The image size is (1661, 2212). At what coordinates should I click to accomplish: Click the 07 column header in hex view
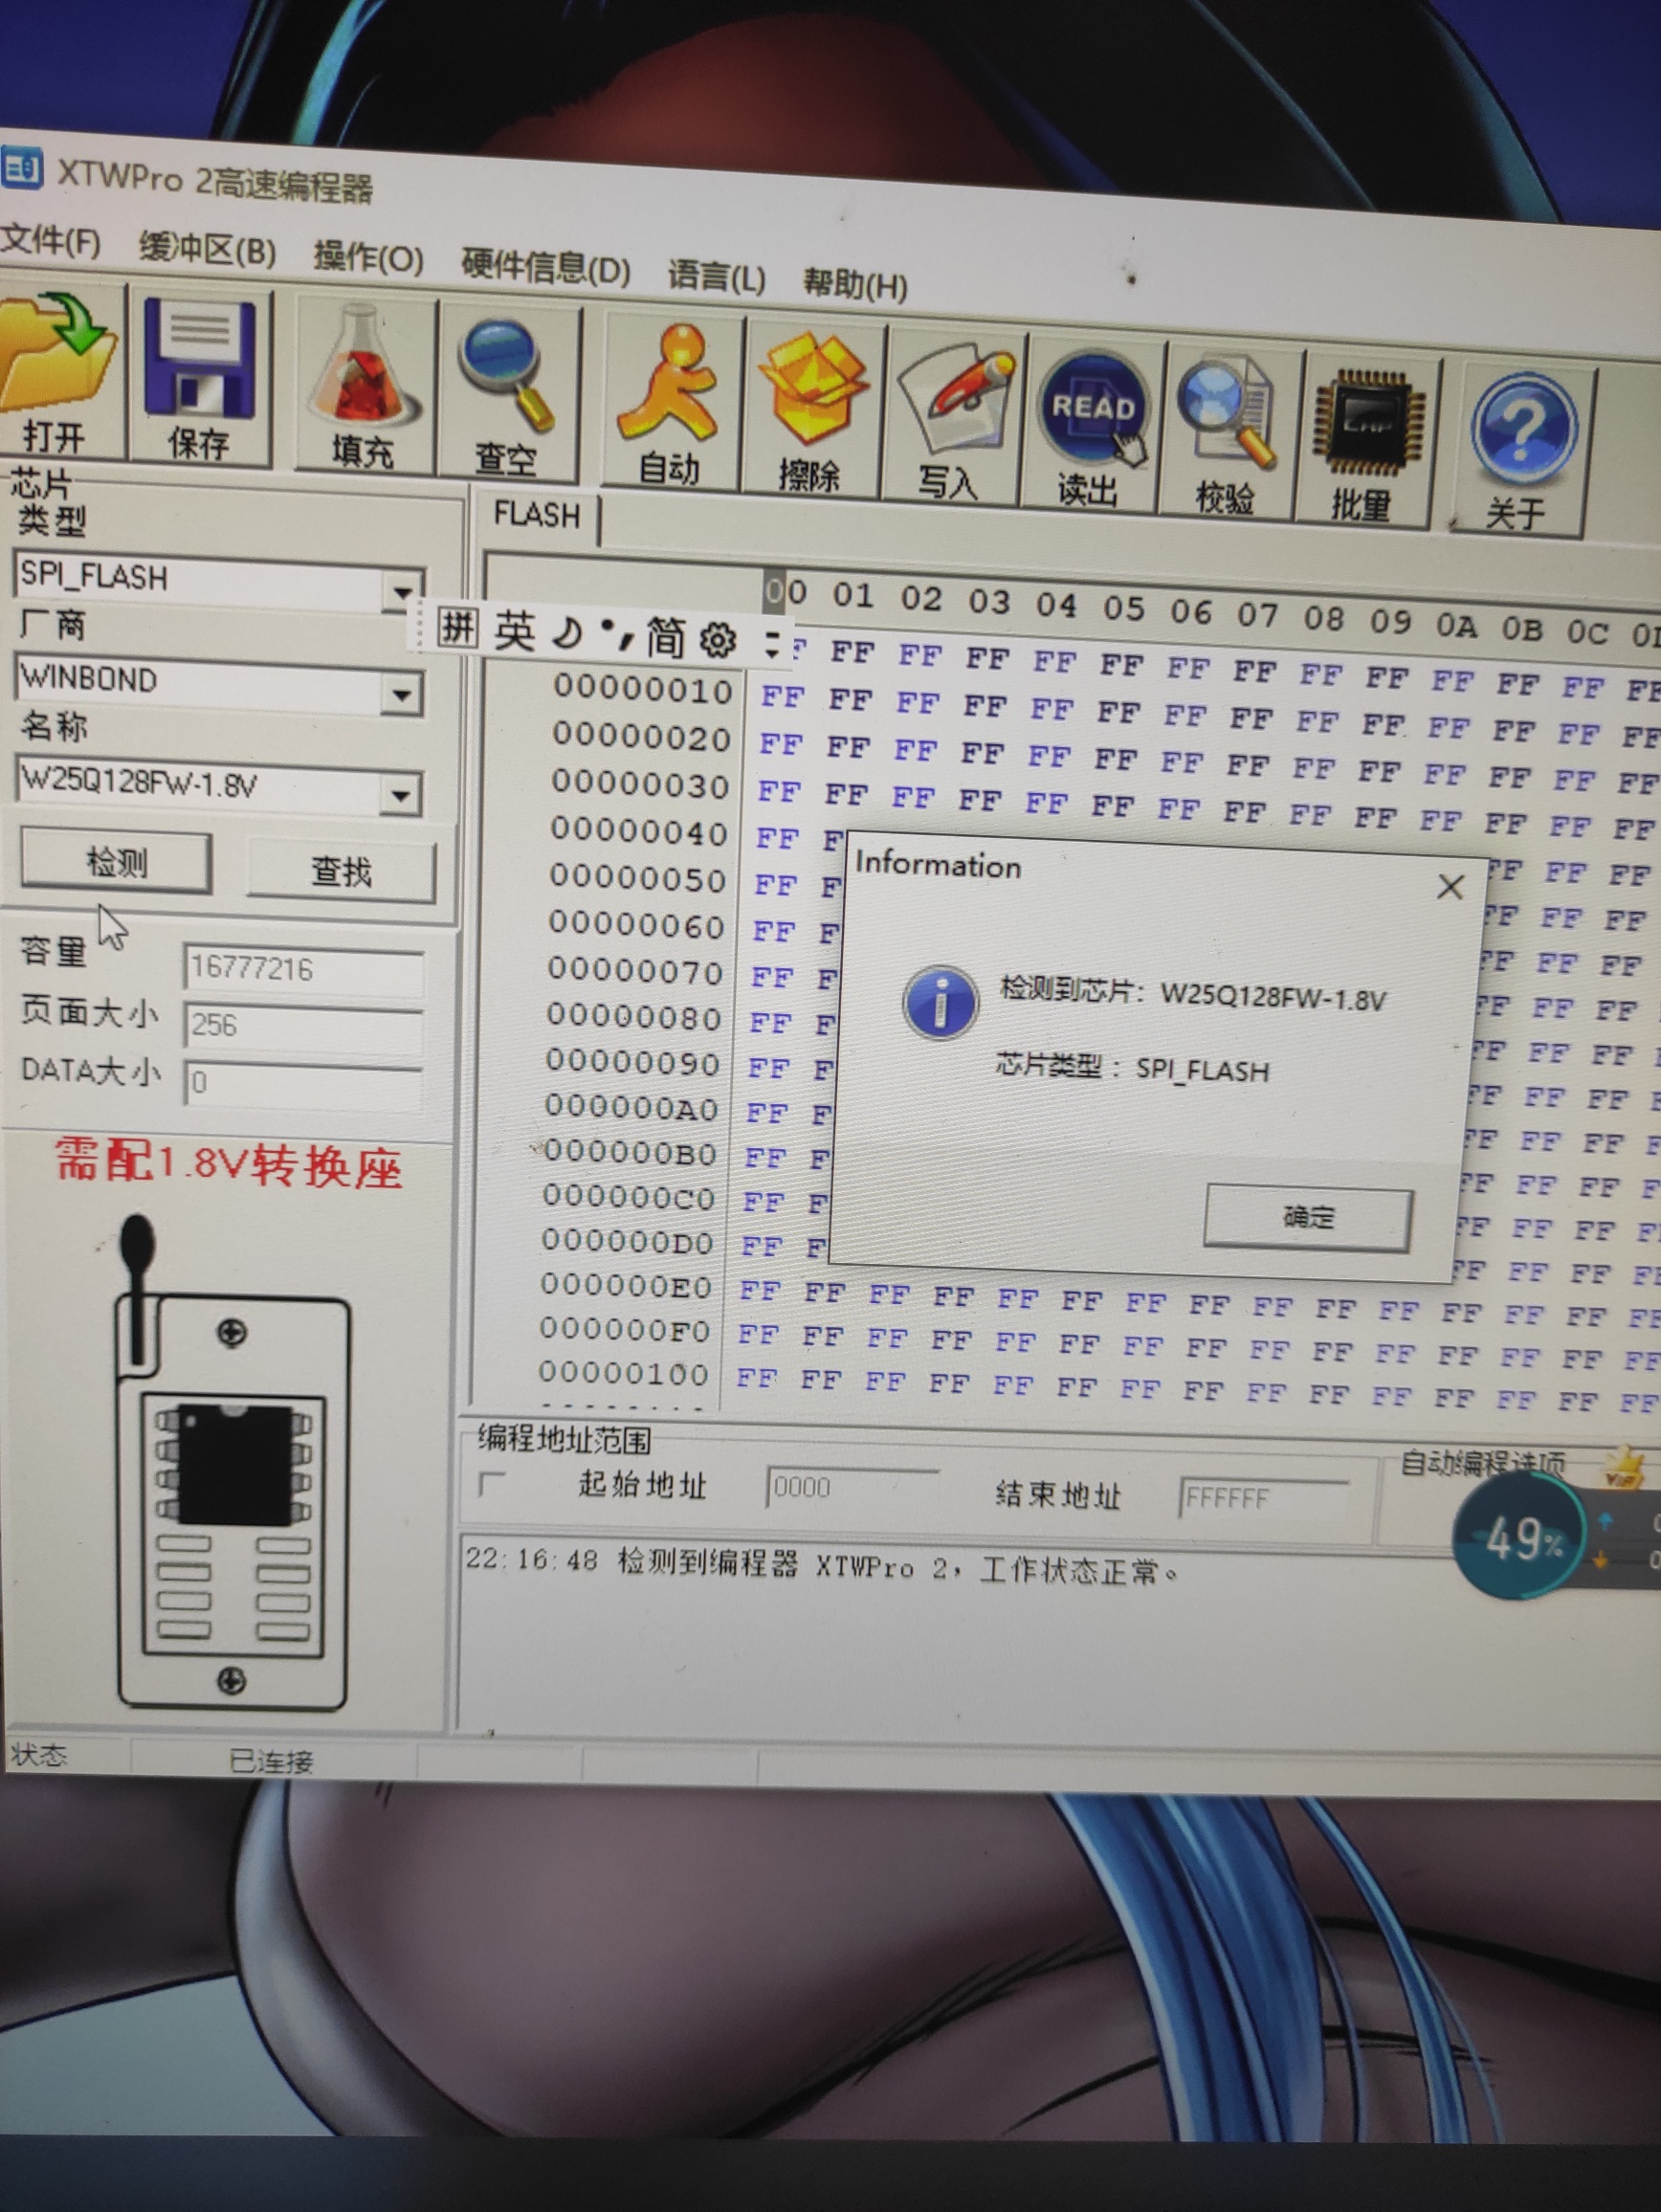pos(1257,614)
